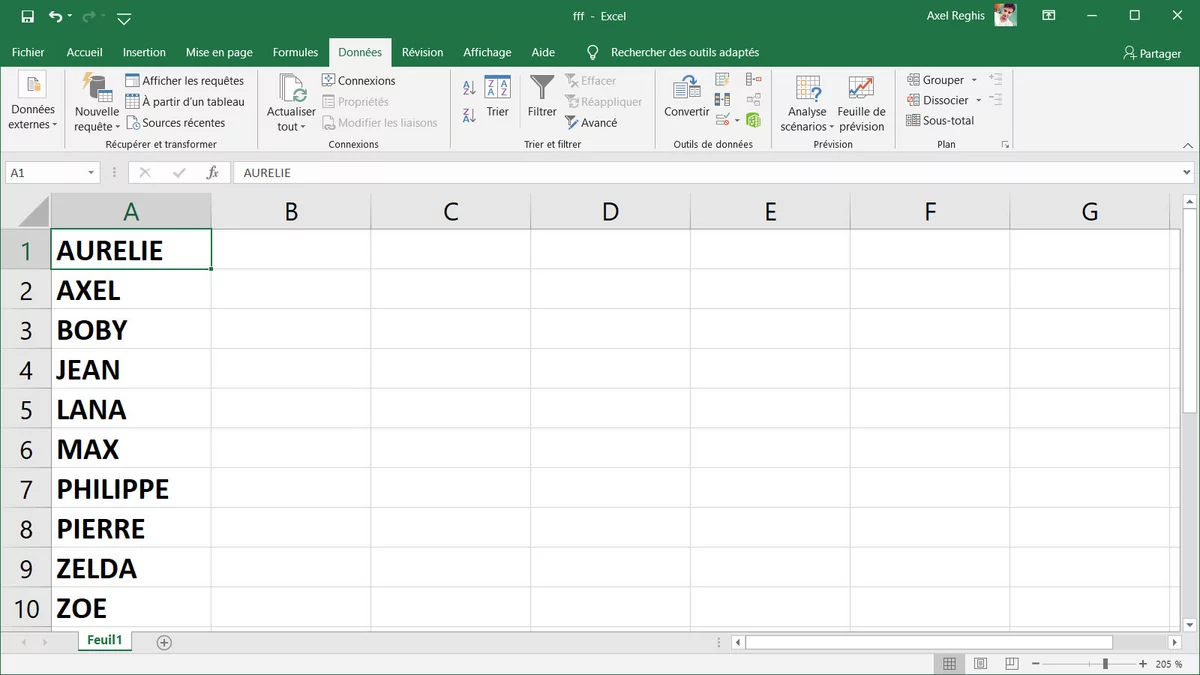
Task: Click the zoom in plus button
Action: coord(1143,664)
